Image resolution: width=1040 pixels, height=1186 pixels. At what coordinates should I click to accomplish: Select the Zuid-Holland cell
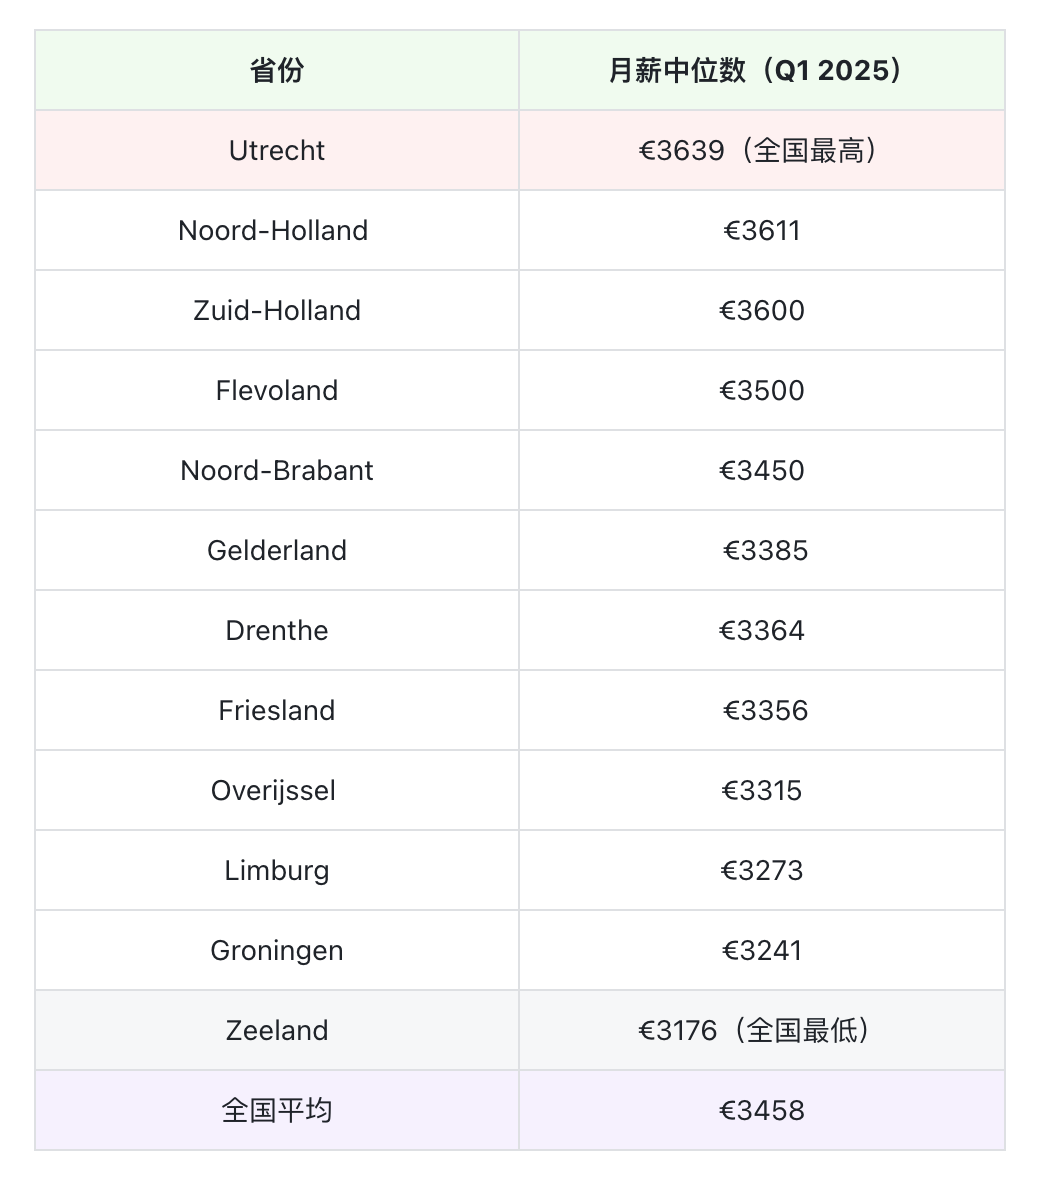pos(277,310)
